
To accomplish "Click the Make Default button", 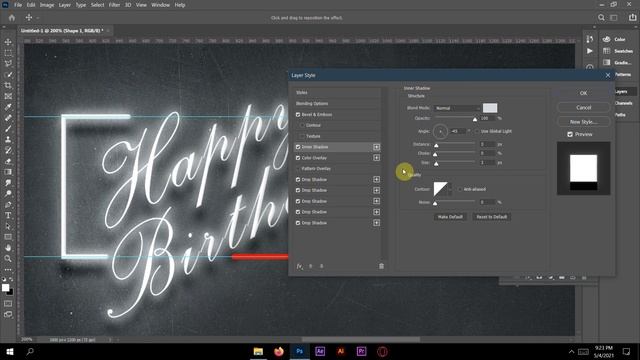I will [450, 217].
